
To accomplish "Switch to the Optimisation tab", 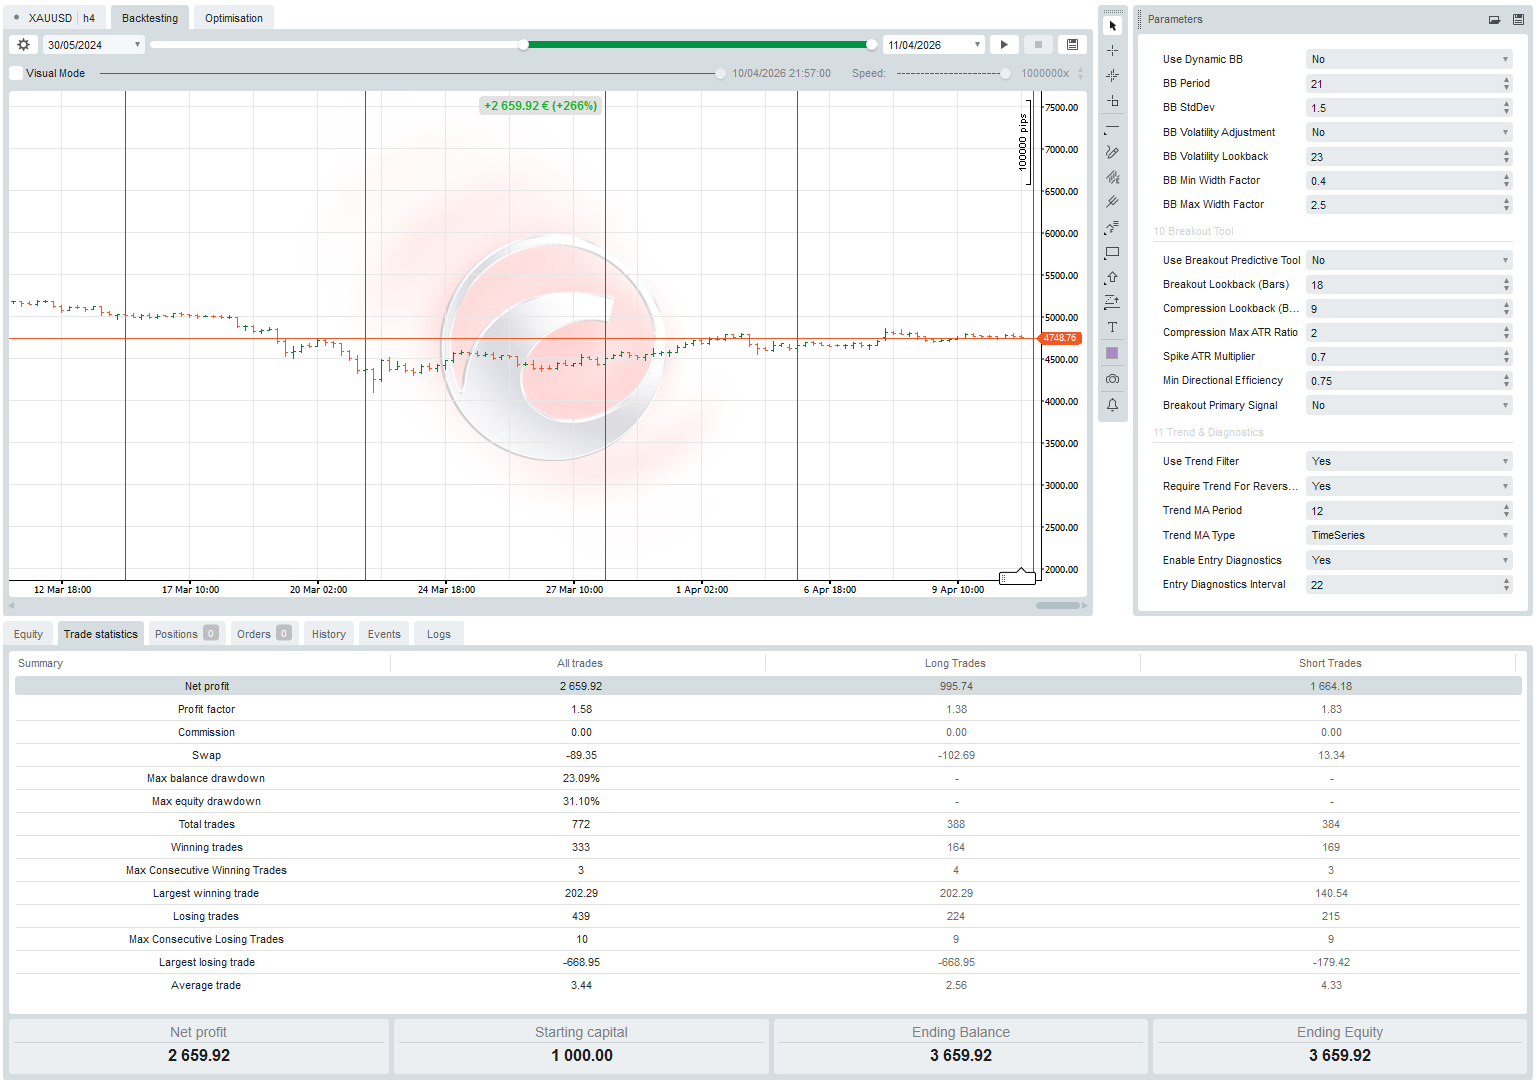I will click(x=233, y=17).
